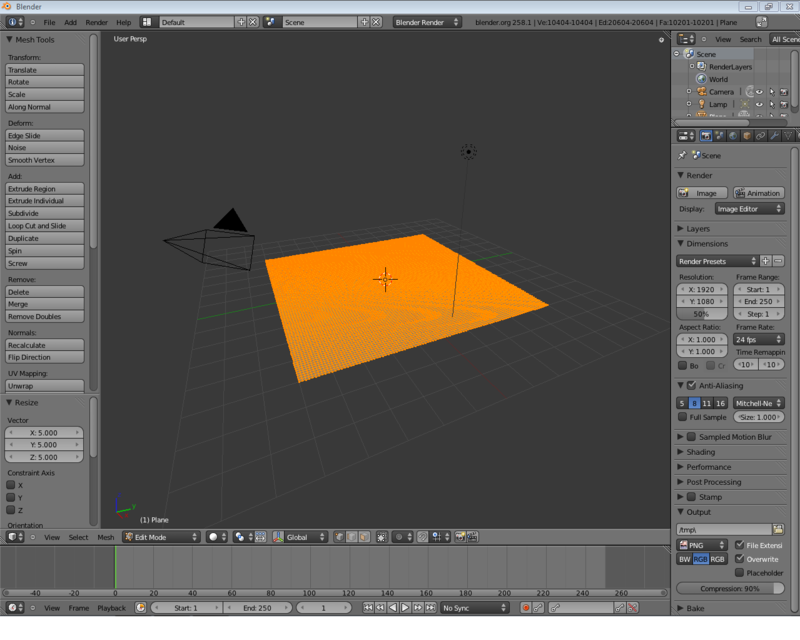Disable the Anti-Aliasing checkbox
The image size is (800, 640).
coord(691,385)
